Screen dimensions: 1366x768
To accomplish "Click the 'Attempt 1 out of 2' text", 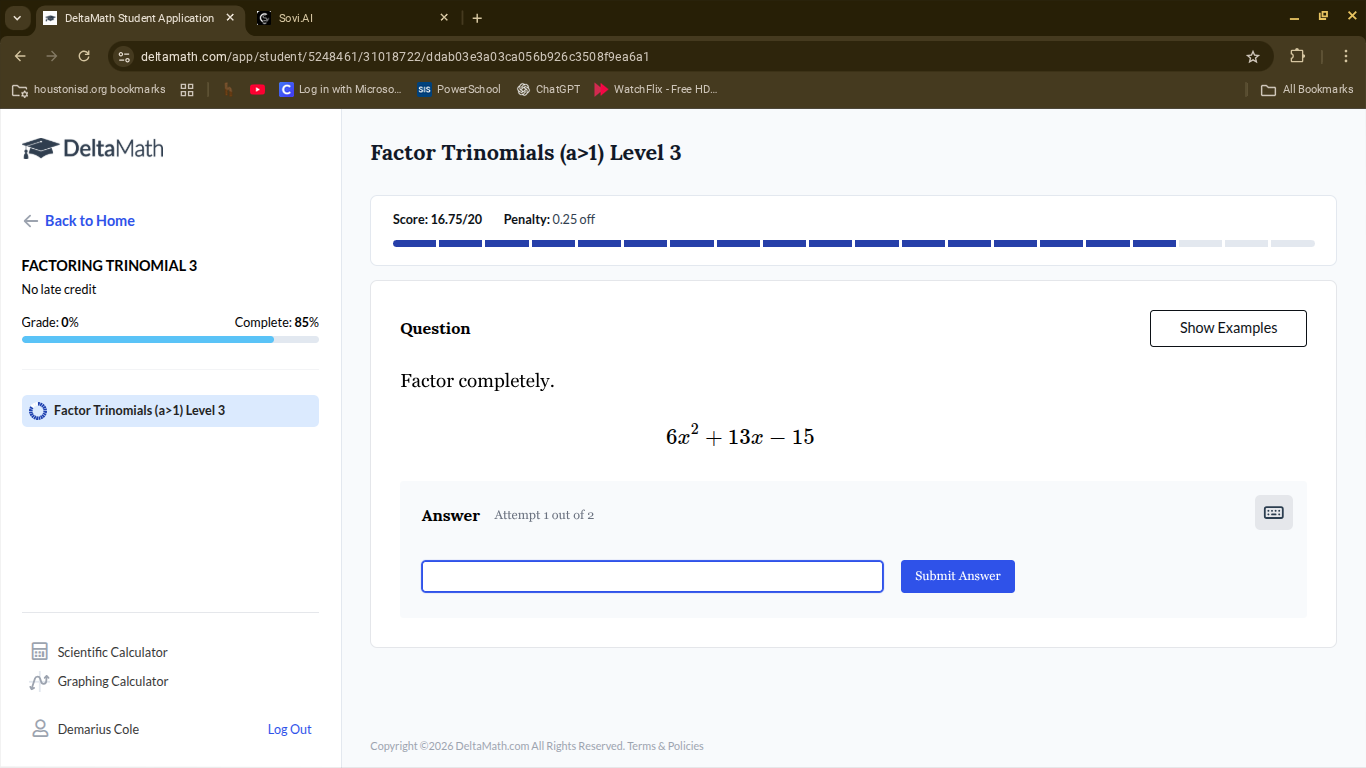I will pyautogui.click(x=544, y=515).
